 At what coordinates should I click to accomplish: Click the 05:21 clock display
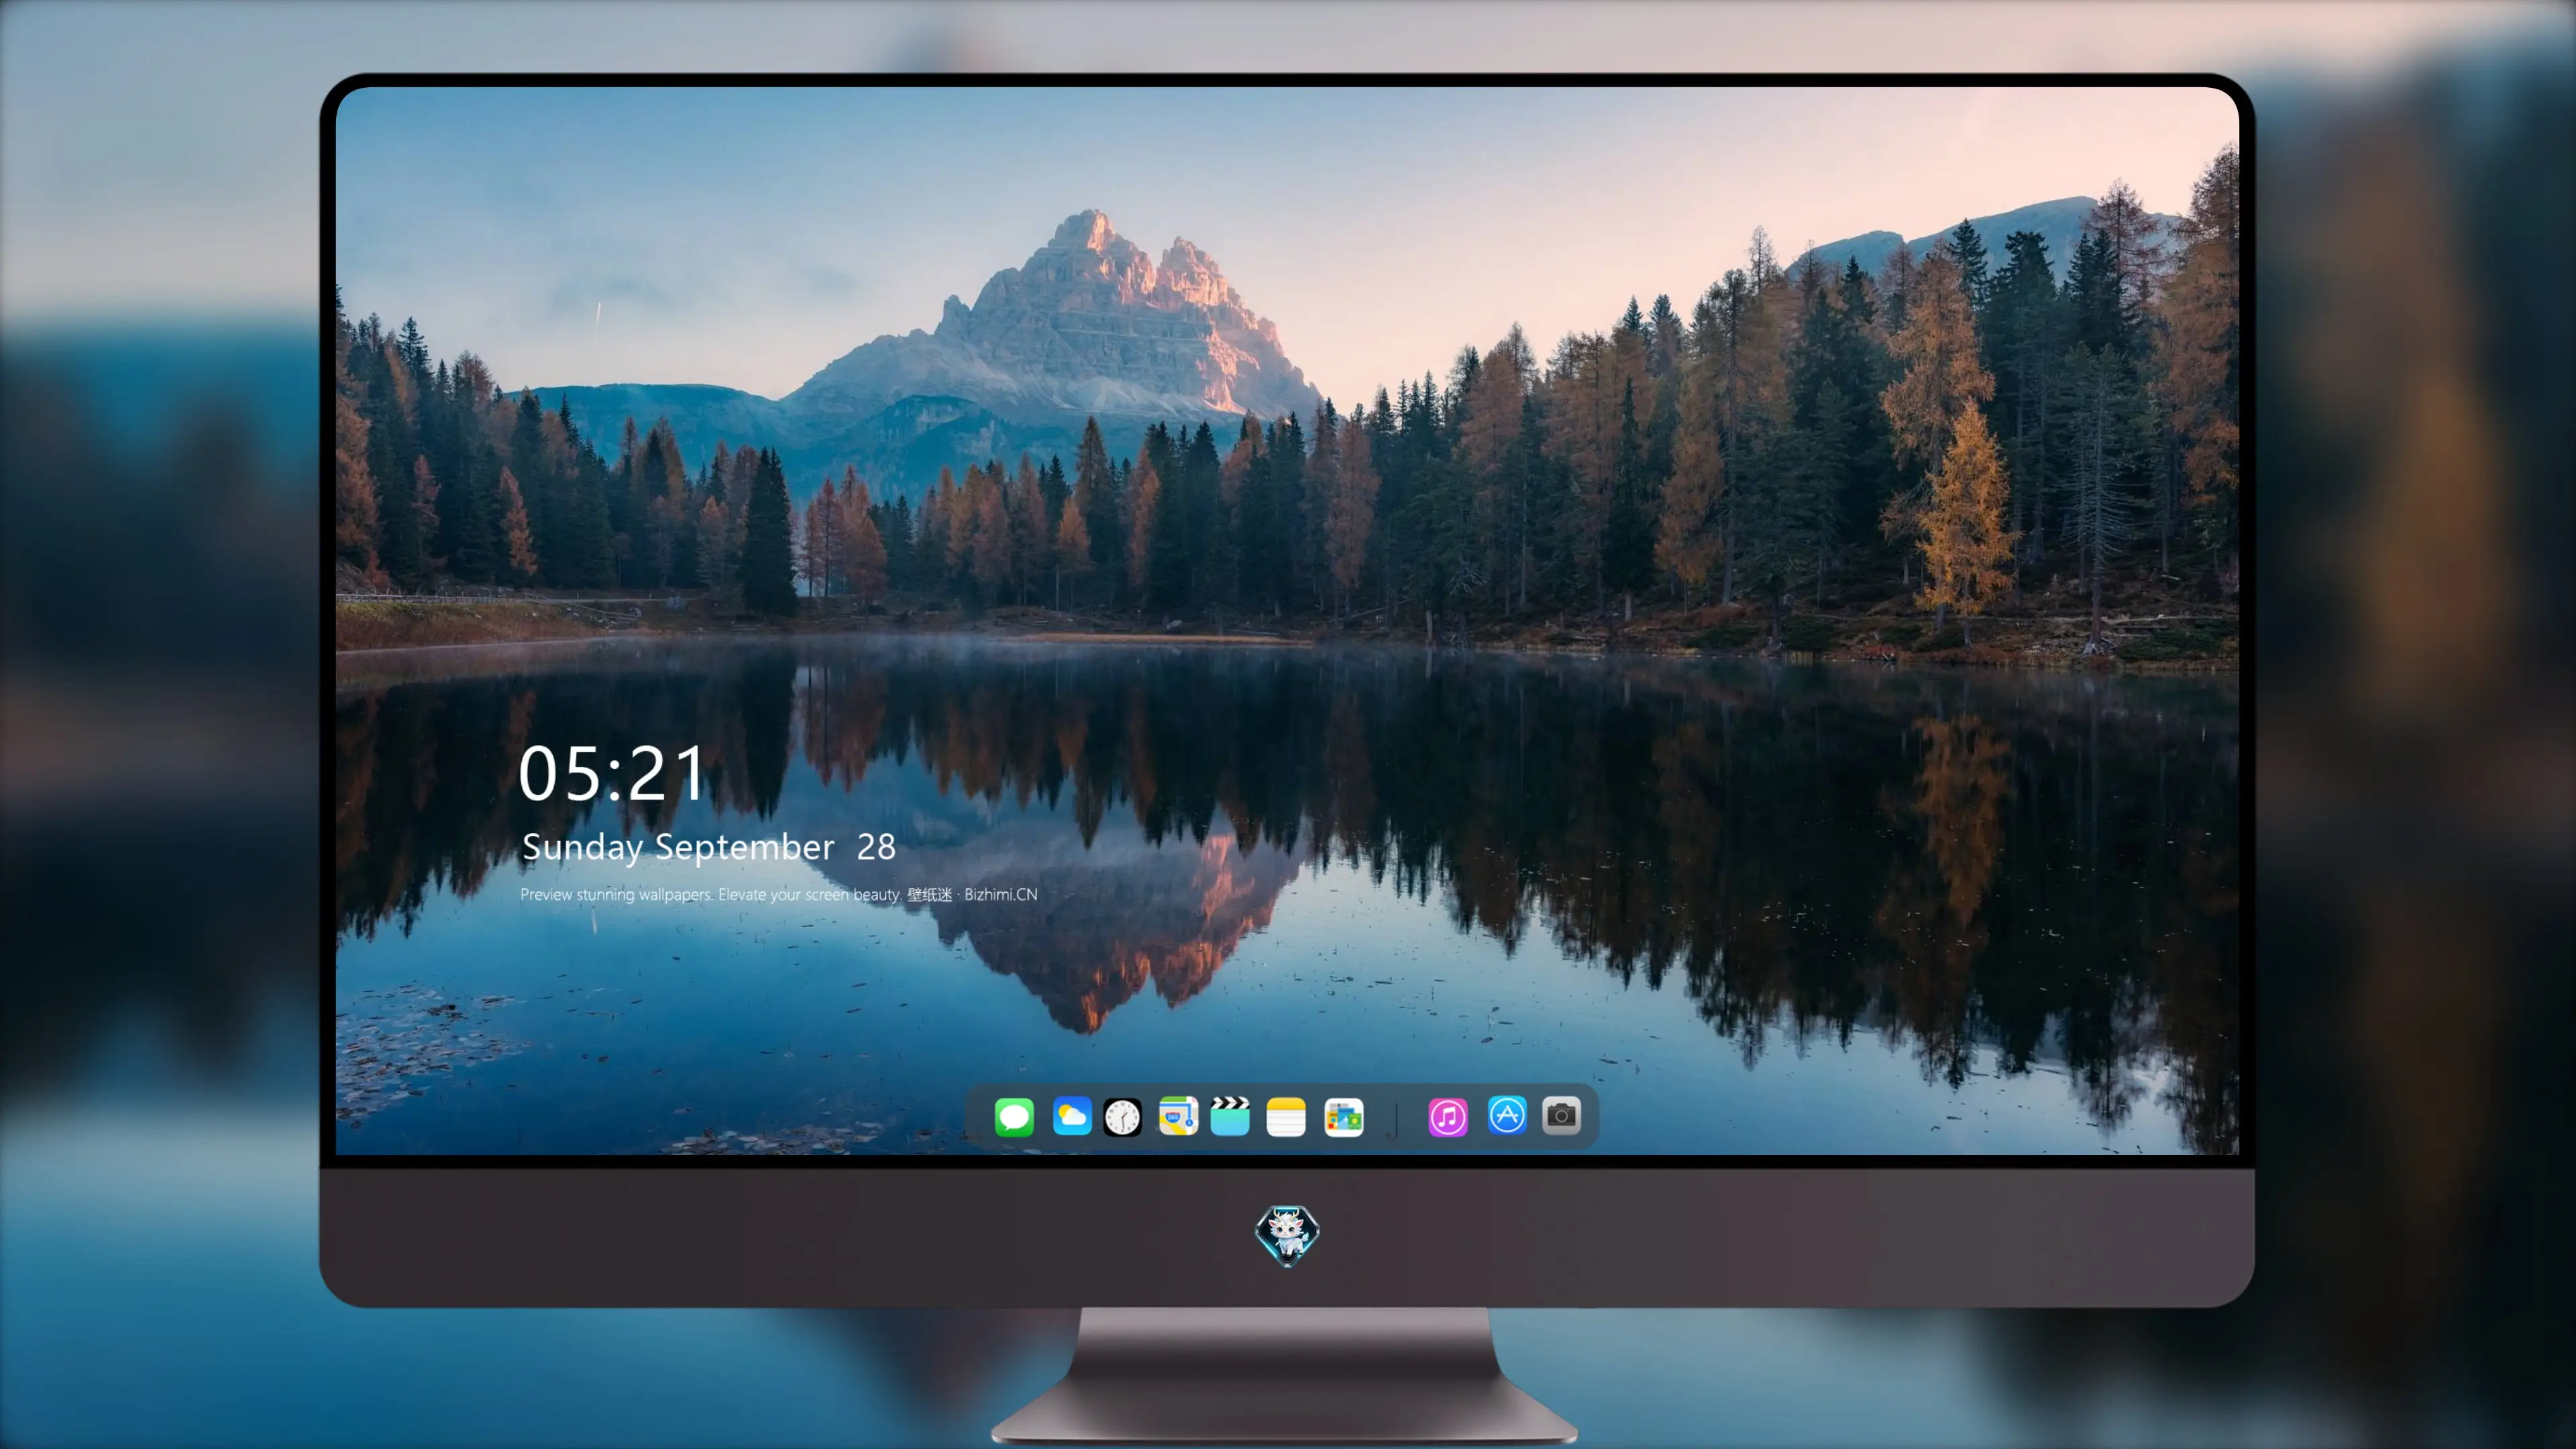[x=612, y=774]
